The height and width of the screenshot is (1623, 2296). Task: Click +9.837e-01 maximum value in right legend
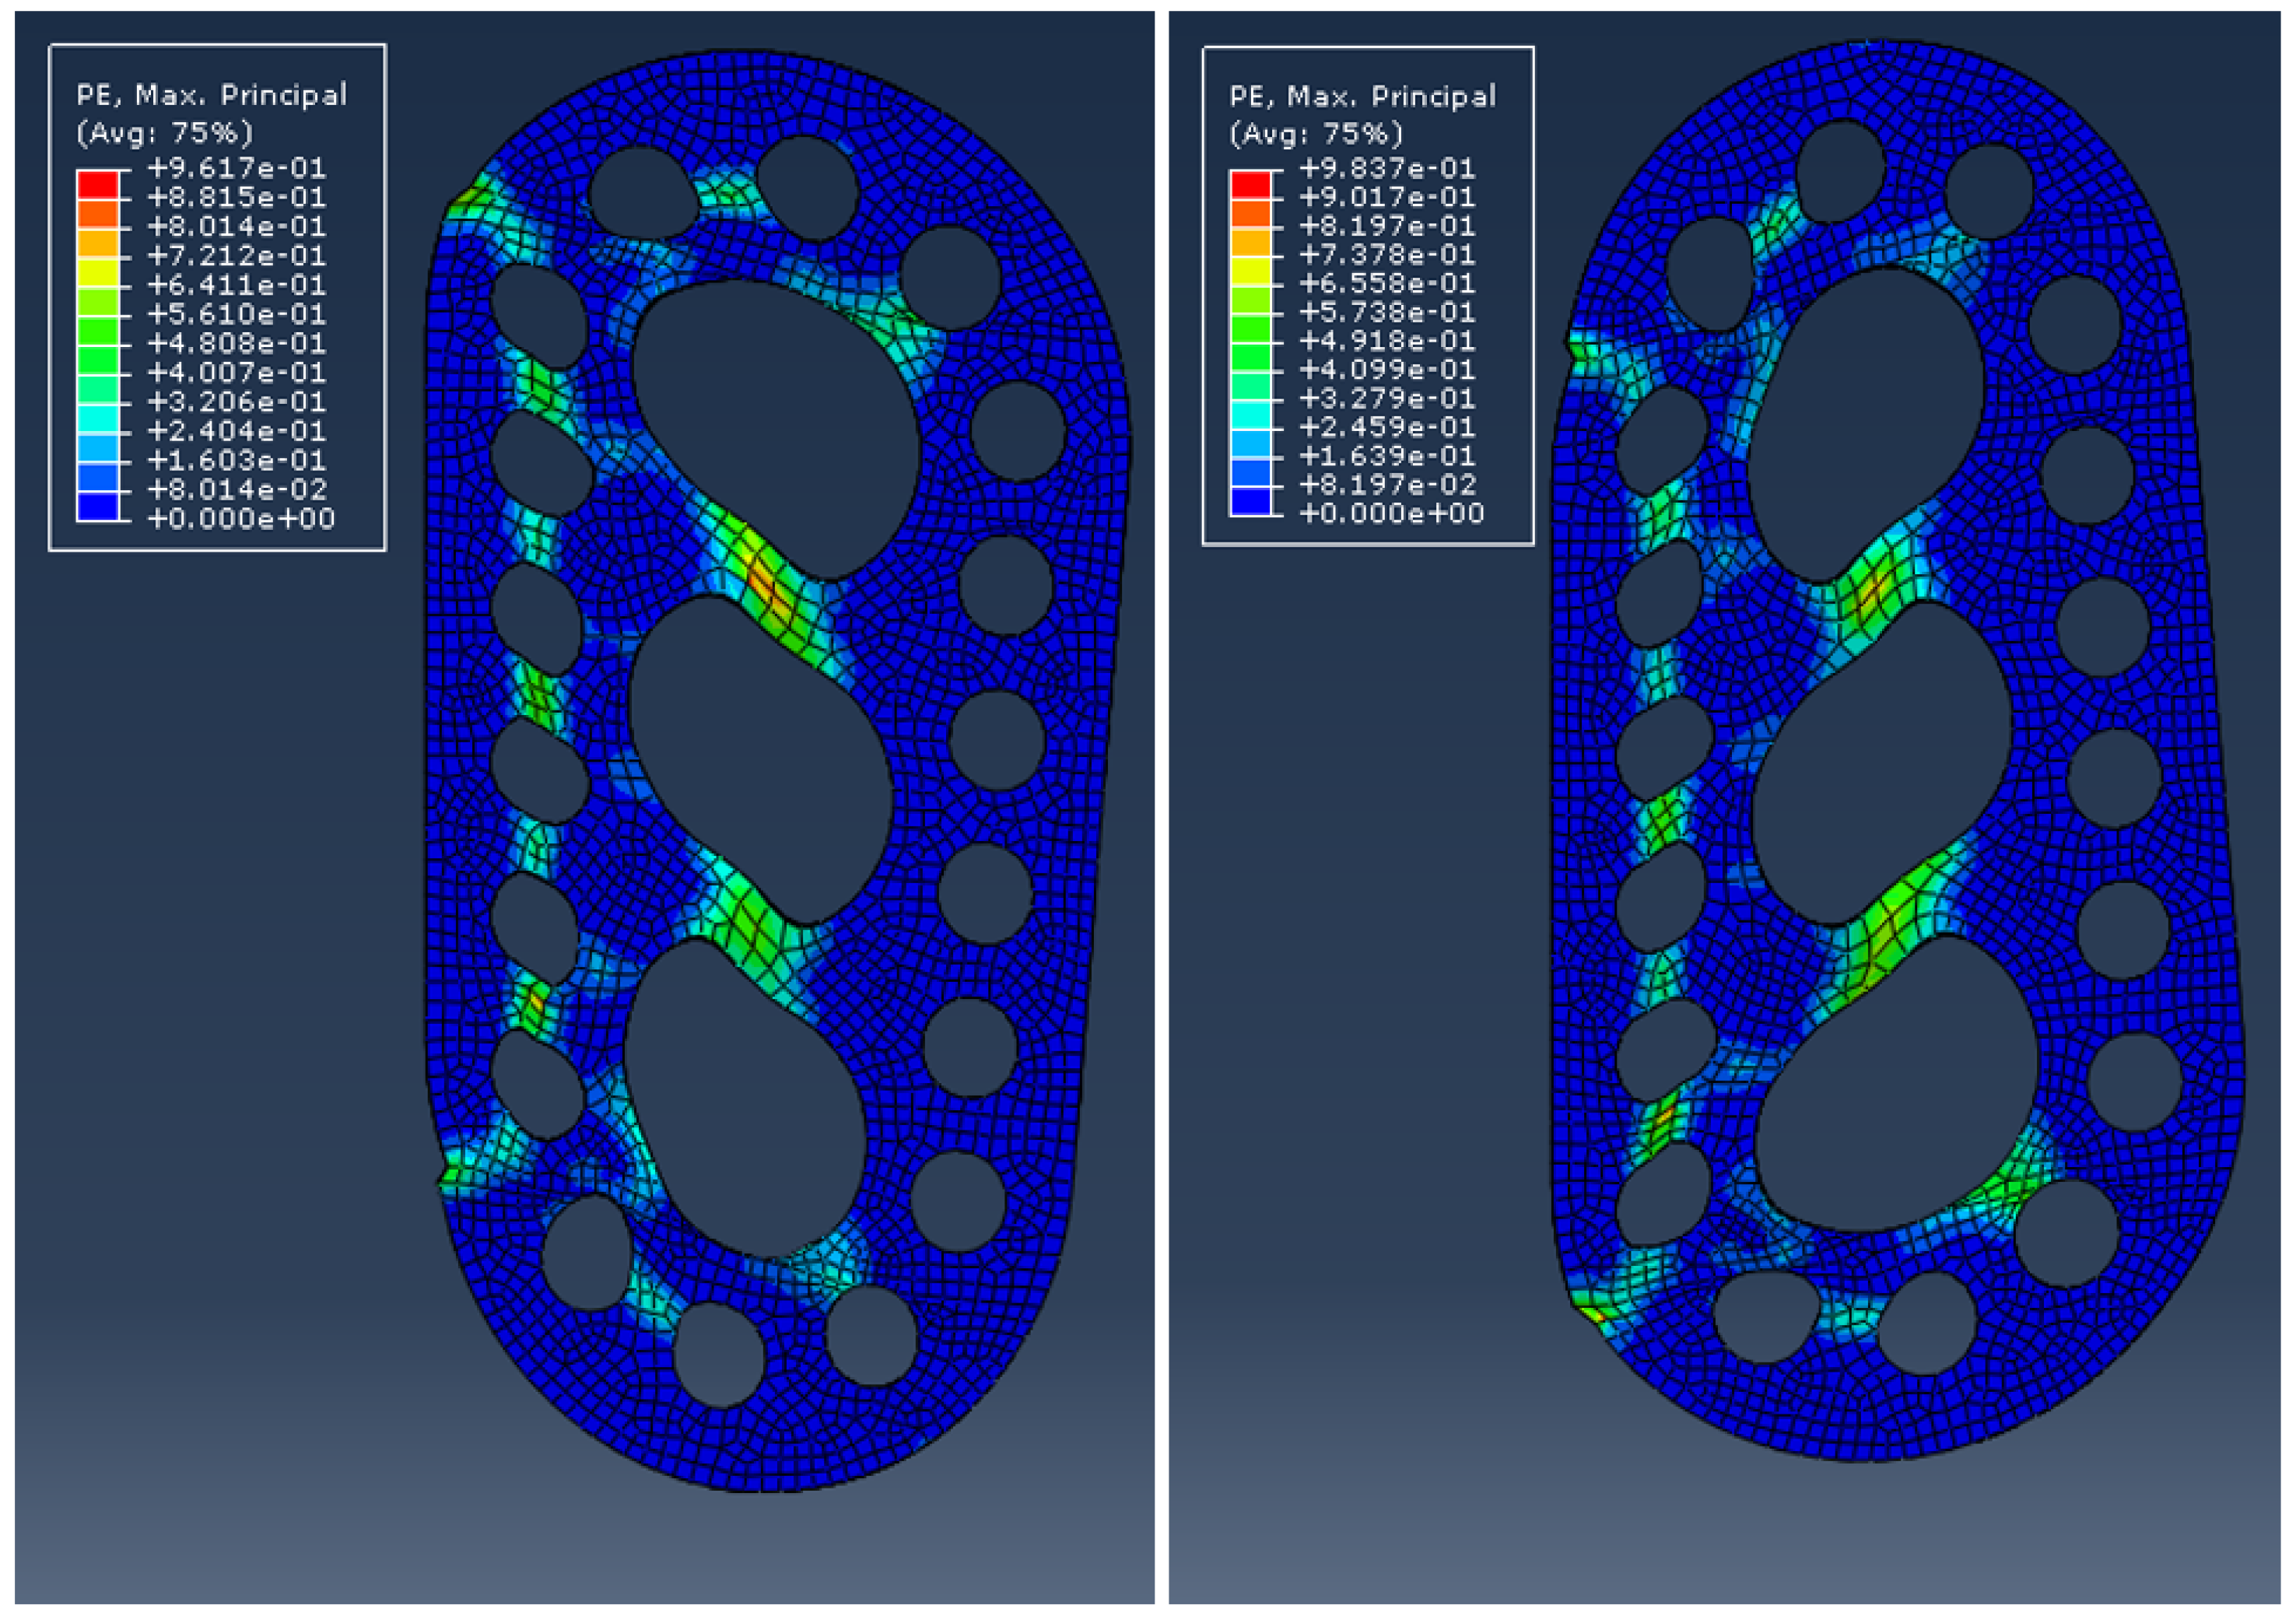click(1388, 168)
